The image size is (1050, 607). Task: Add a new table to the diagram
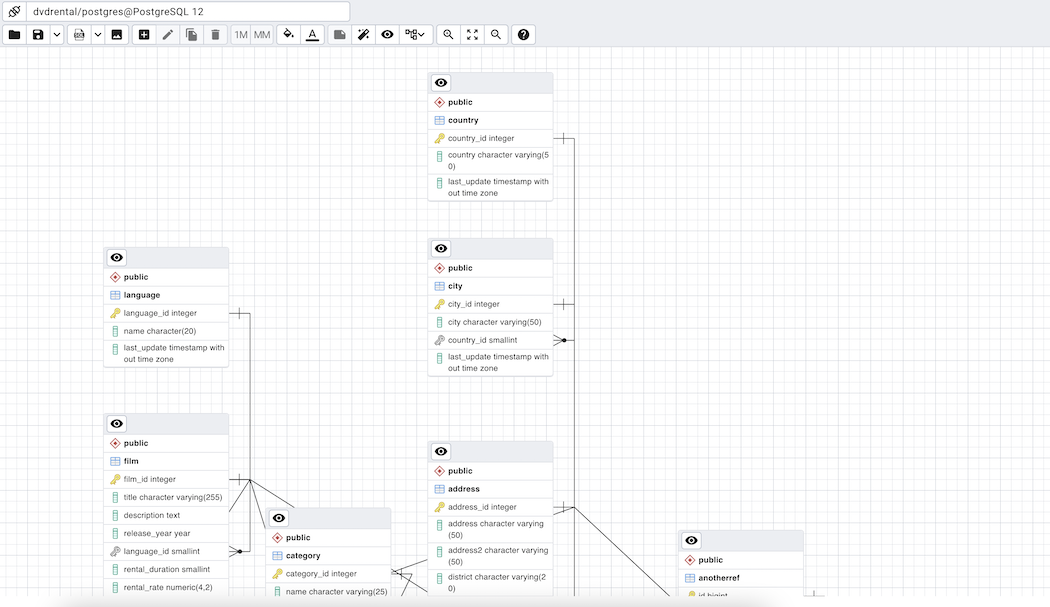[x=144, y=34]
